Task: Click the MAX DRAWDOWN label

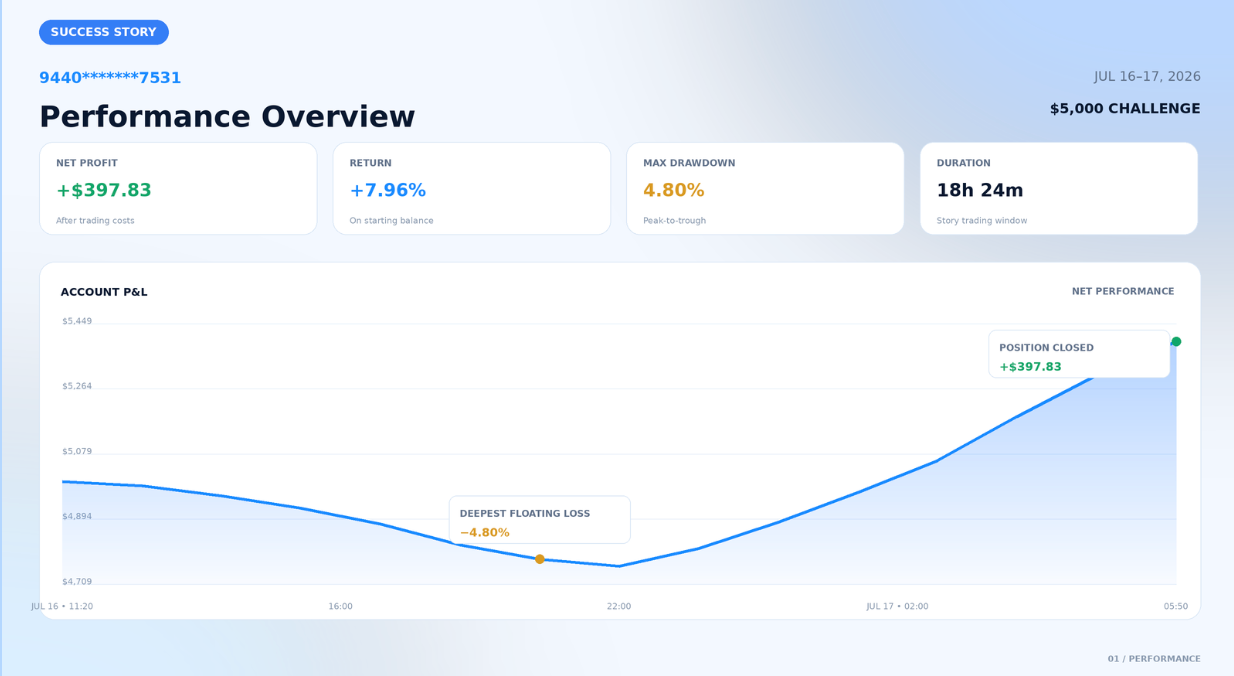Action: pyautogui.click(x=689, y=163)
